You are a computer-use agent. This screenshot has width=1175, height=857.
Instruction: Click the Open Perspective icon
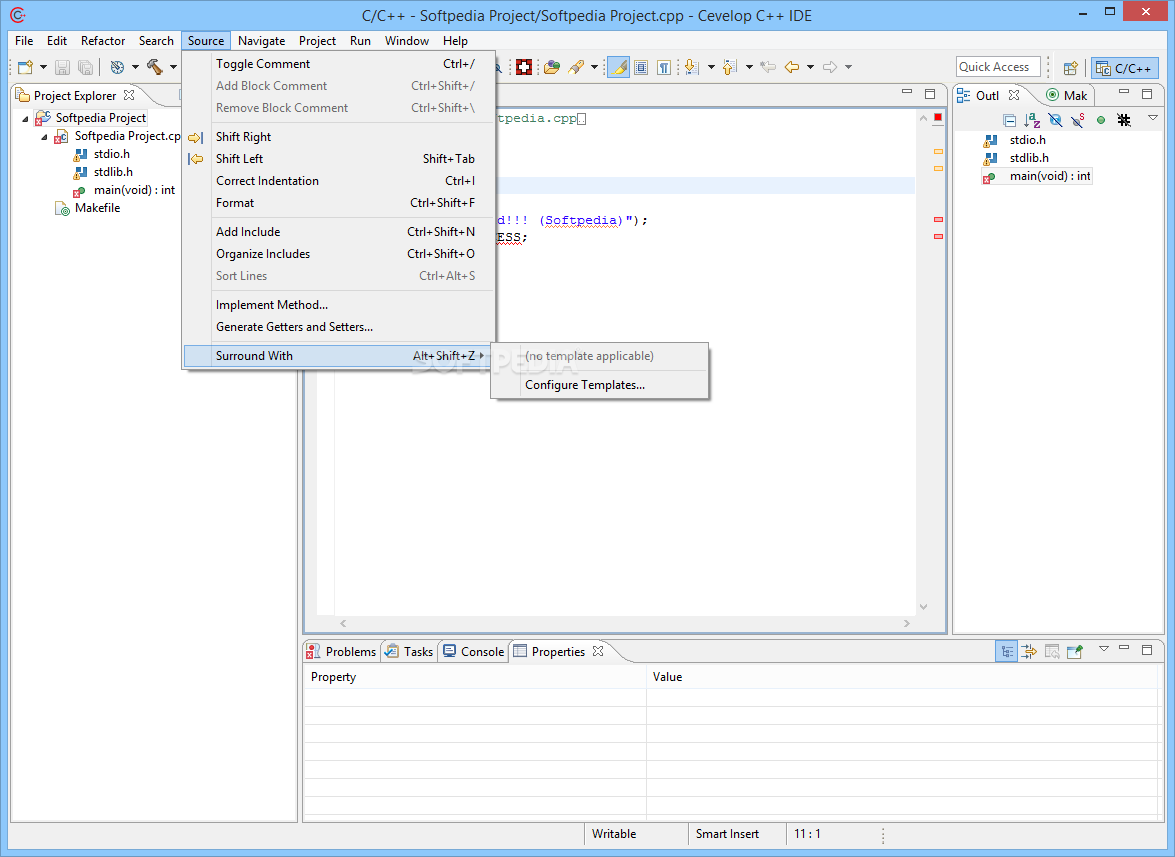pos(1071,68)
